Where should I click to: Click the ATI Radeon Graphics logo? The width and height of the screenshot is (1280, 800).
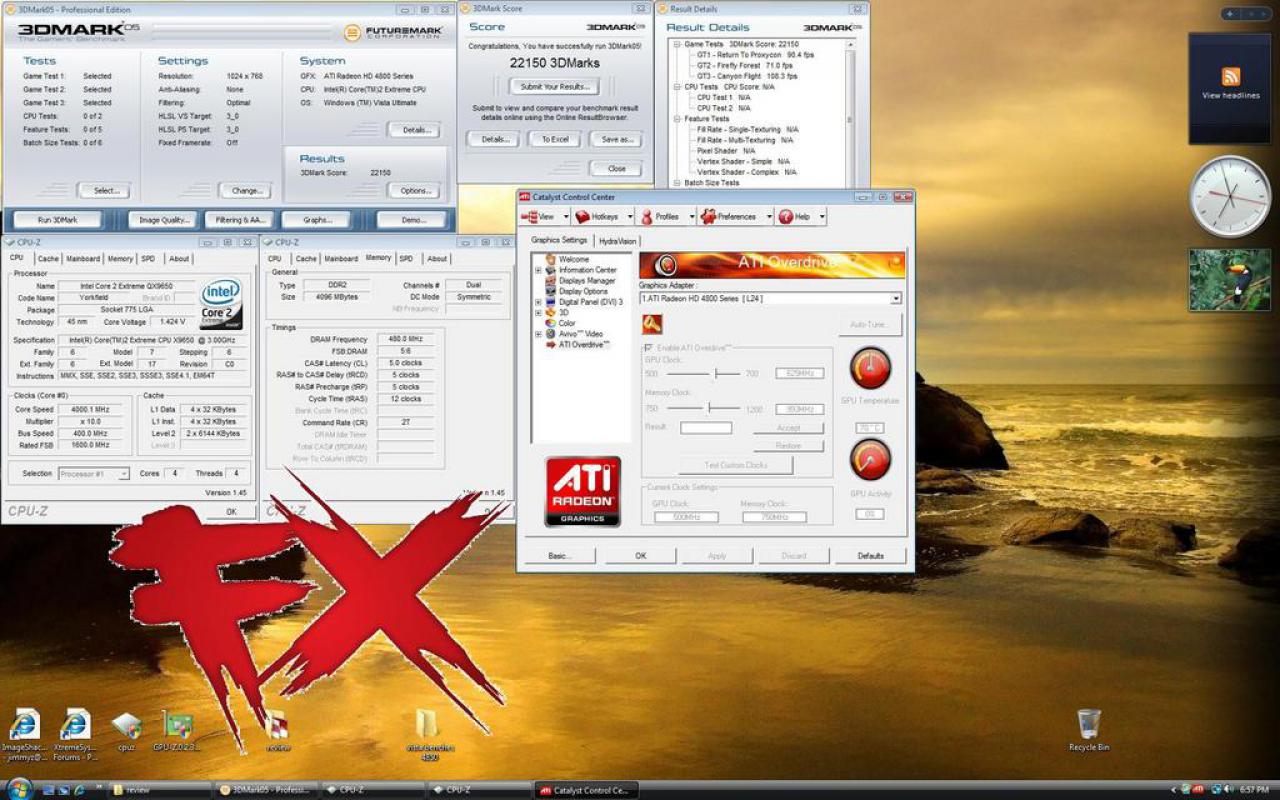(x=583, y=492)
